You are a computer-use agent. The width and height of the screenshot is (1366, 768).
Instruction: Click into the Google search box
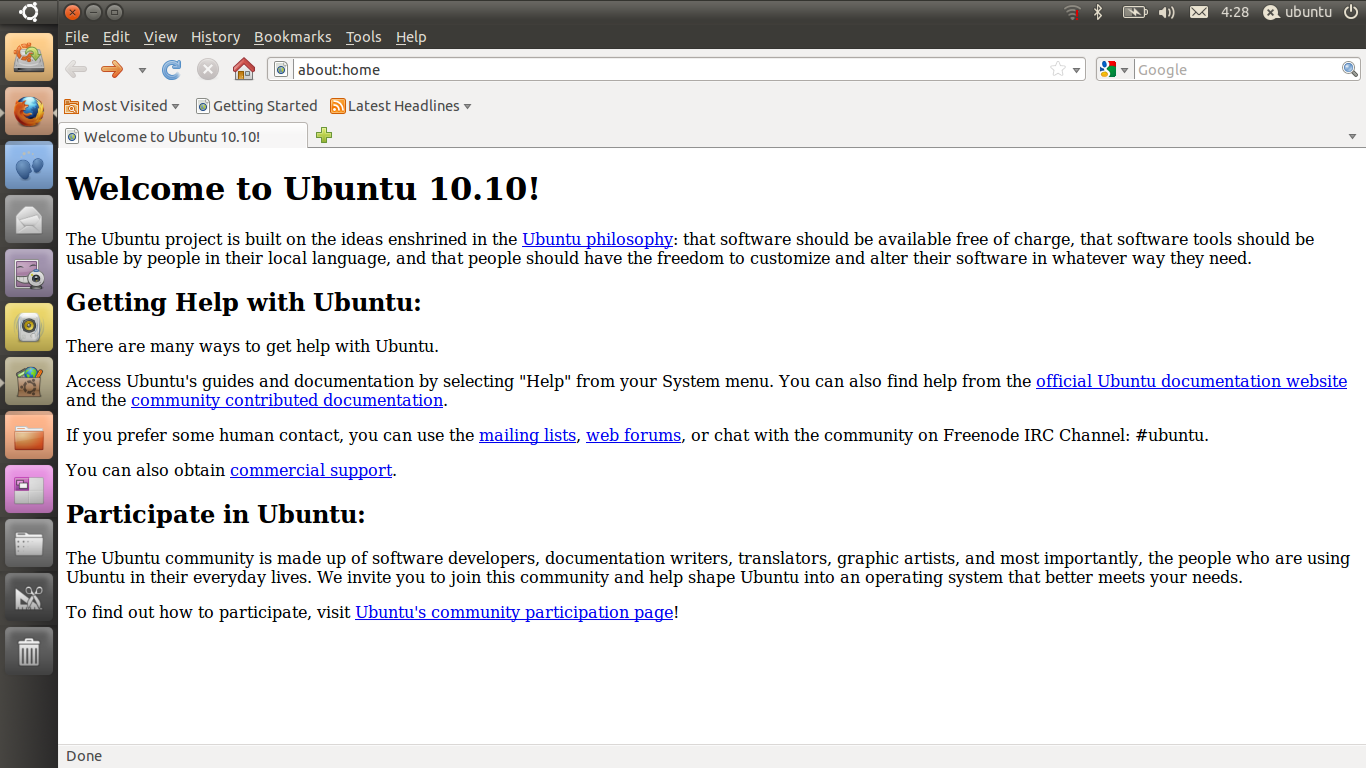pos(1238,69)
